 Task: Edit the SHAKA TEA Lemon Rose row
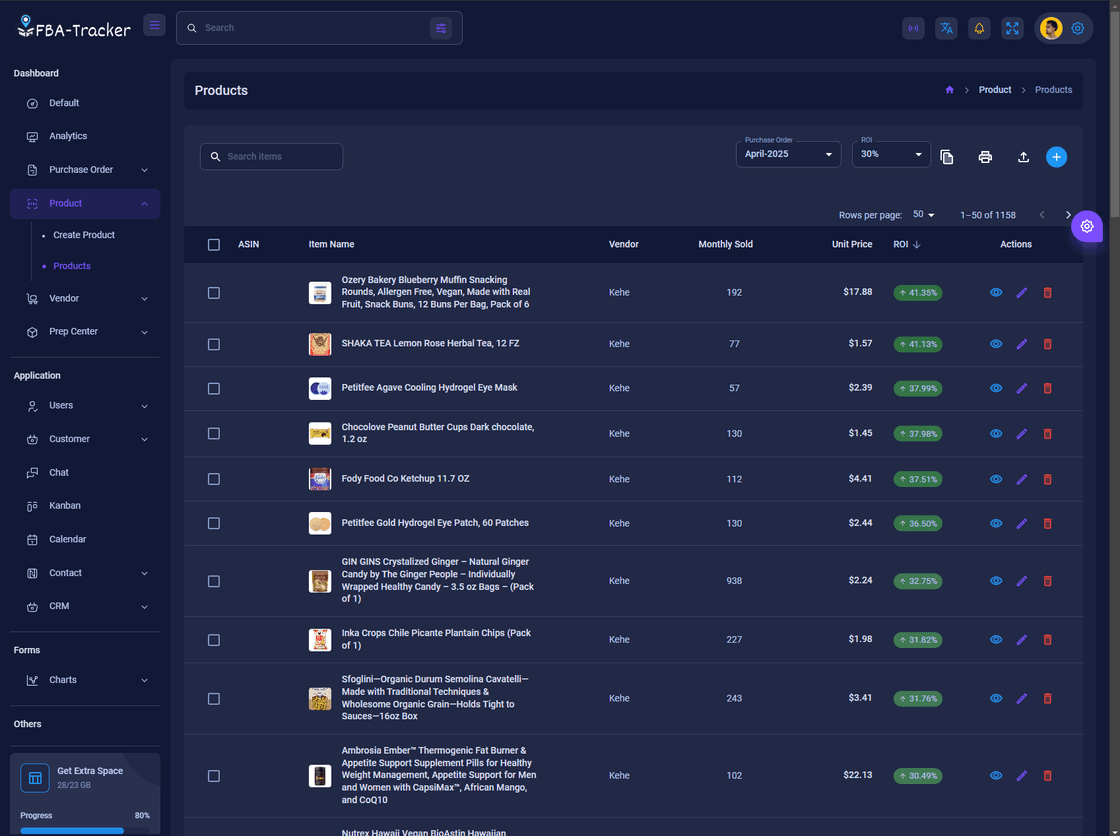pos(1021,344)
